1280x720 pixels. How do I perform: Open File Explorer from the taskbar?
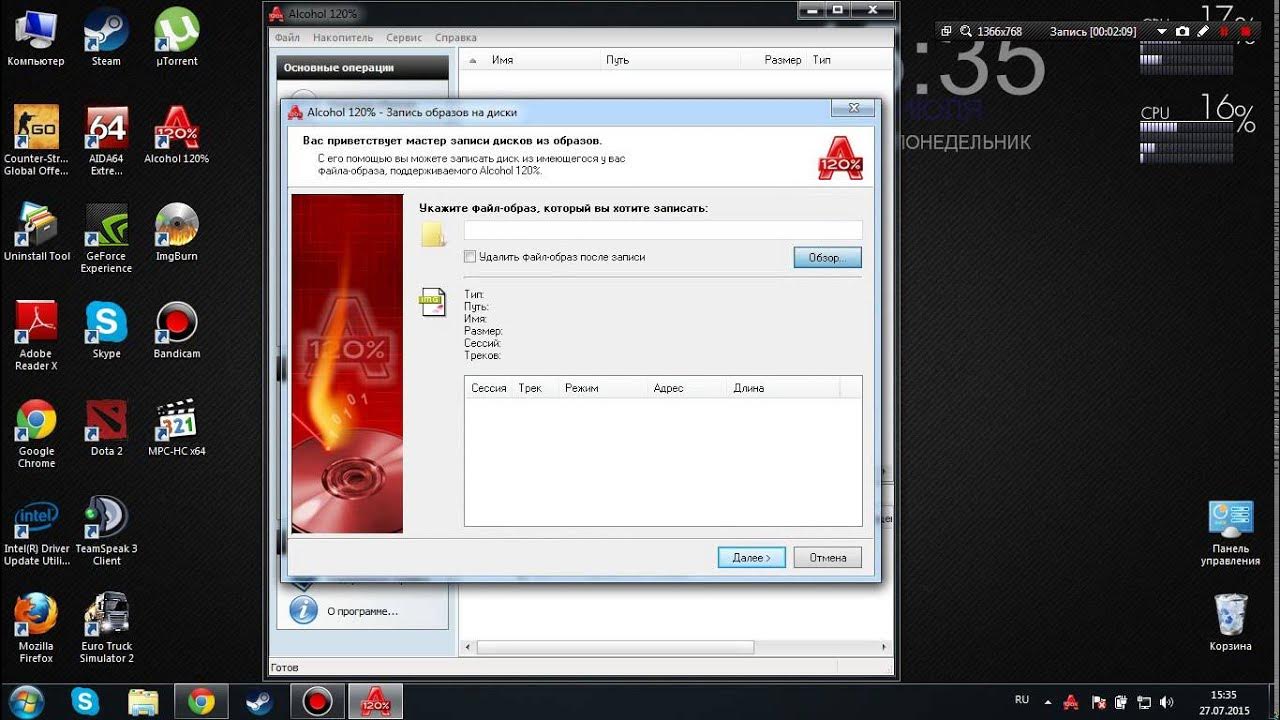[x=143, y=702]
